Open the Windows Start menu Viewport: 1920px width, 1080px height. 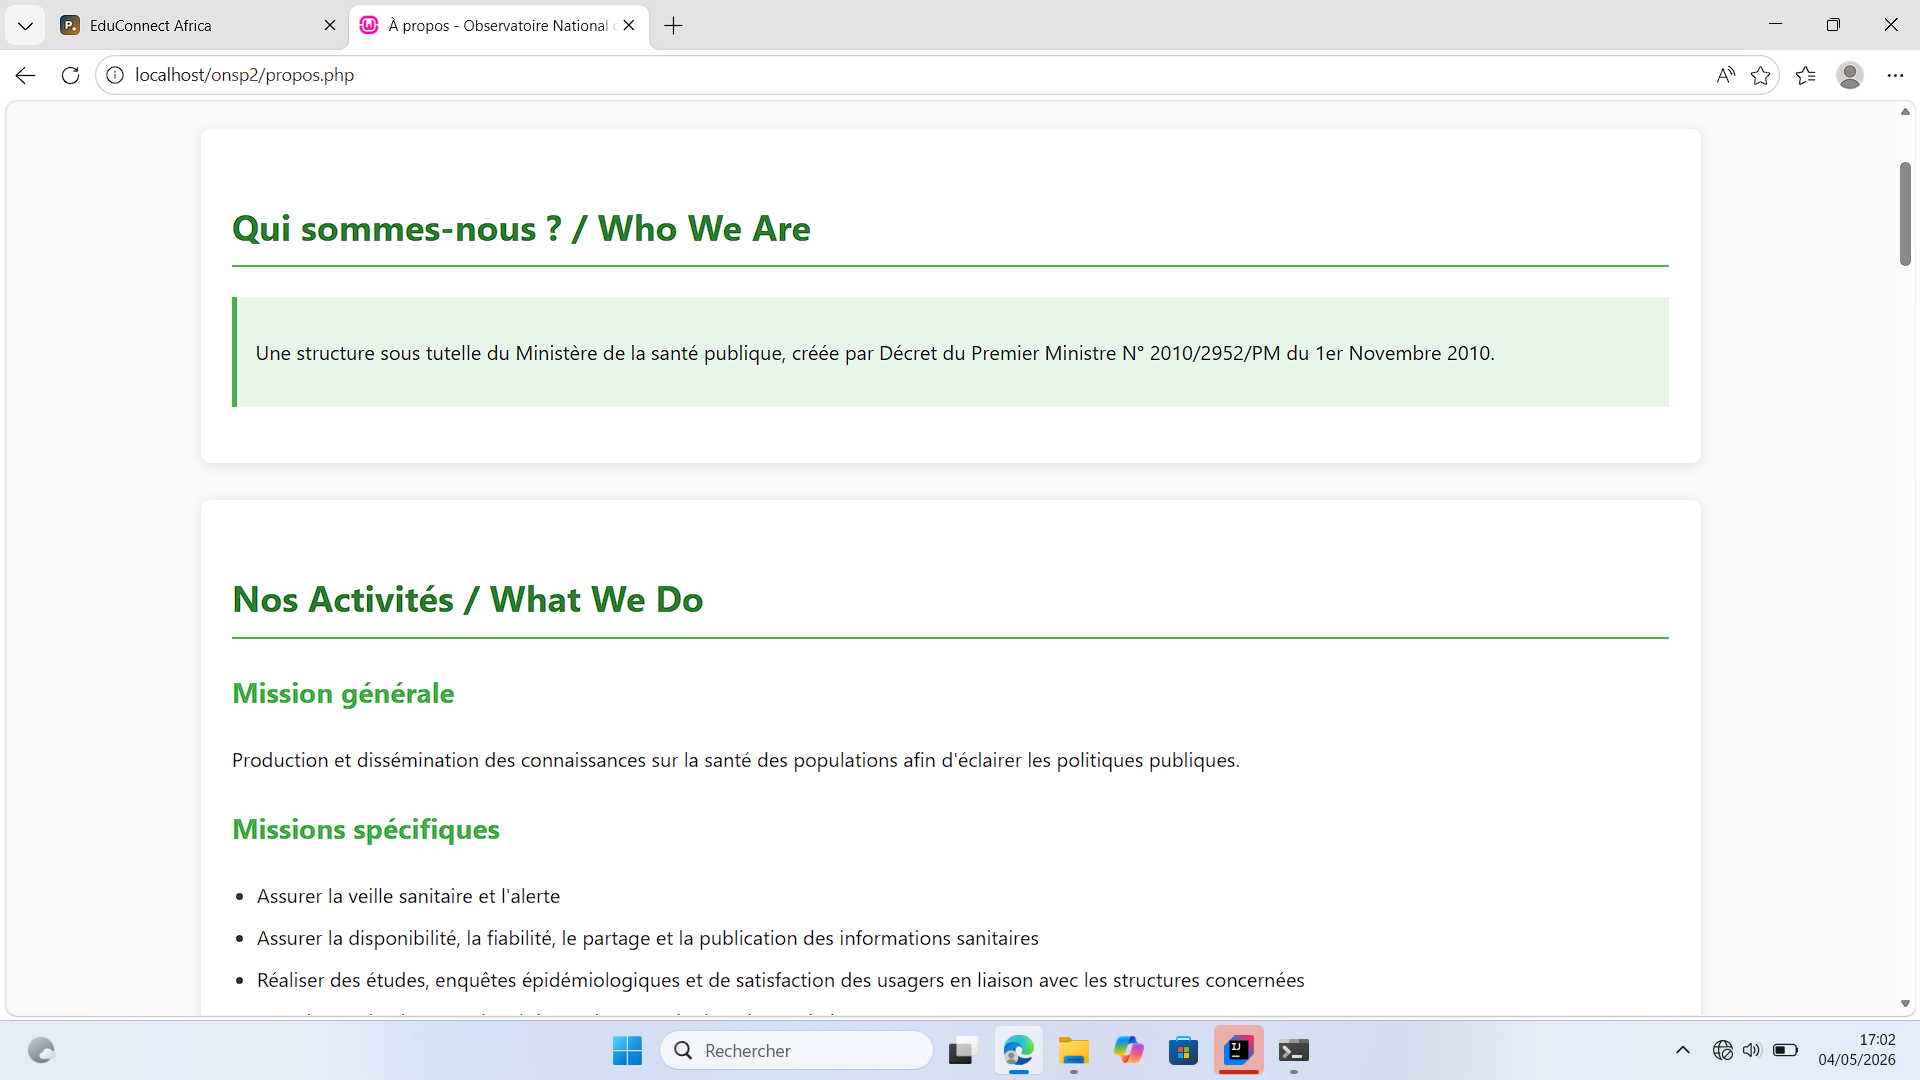coord(627,1051)
